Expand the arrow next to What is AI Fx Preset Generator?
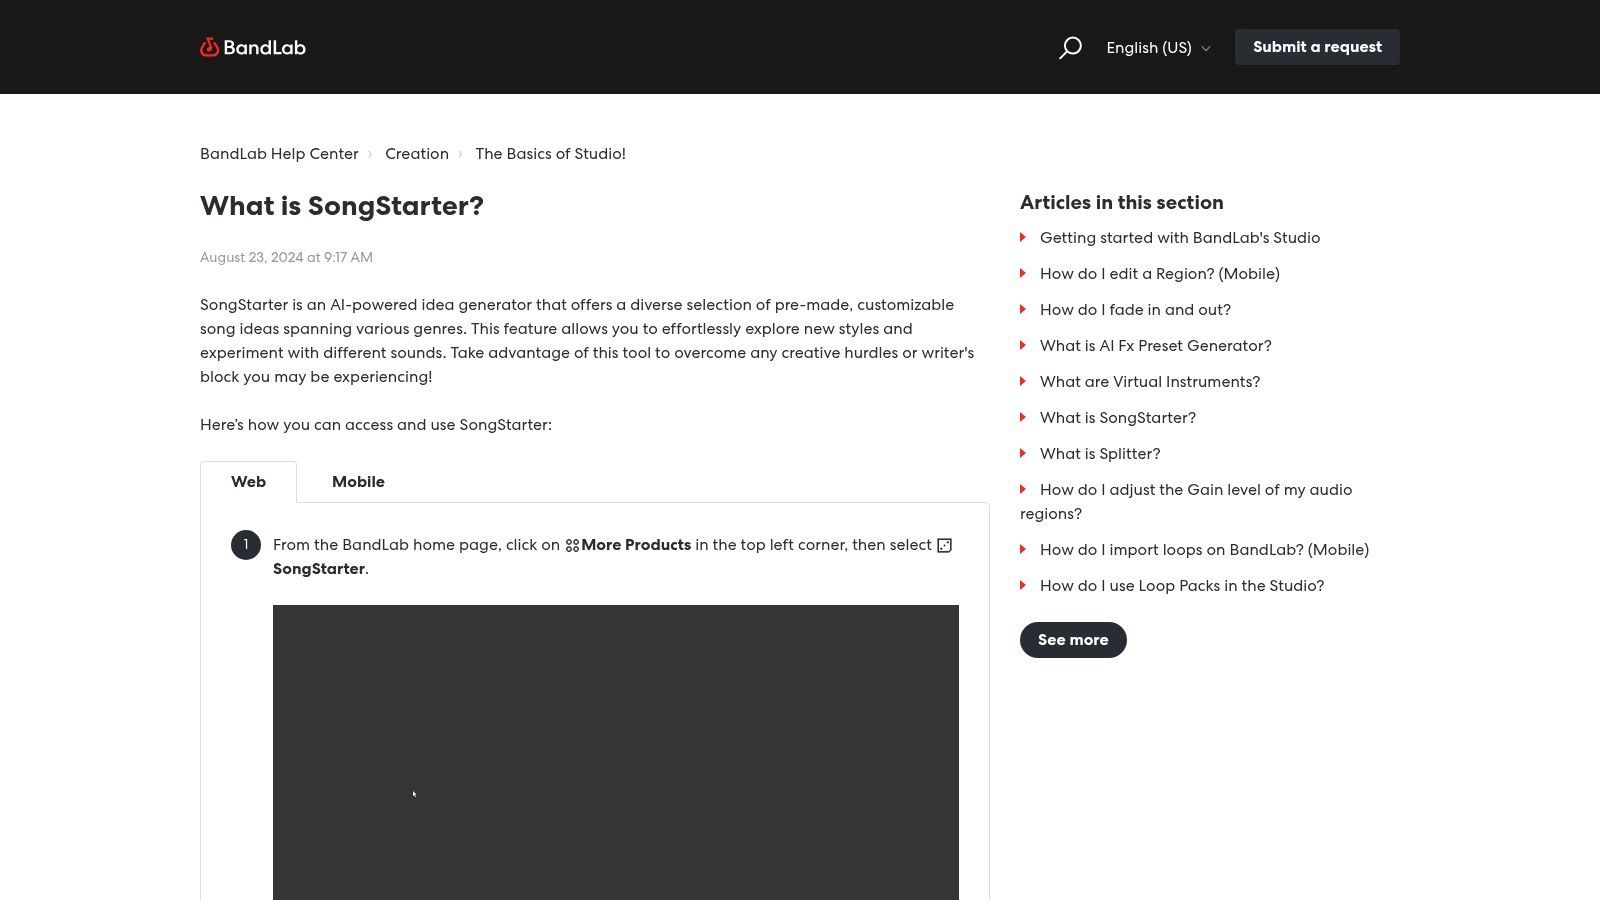The width and height of the screenshot is (1600, 900). 1023,345
